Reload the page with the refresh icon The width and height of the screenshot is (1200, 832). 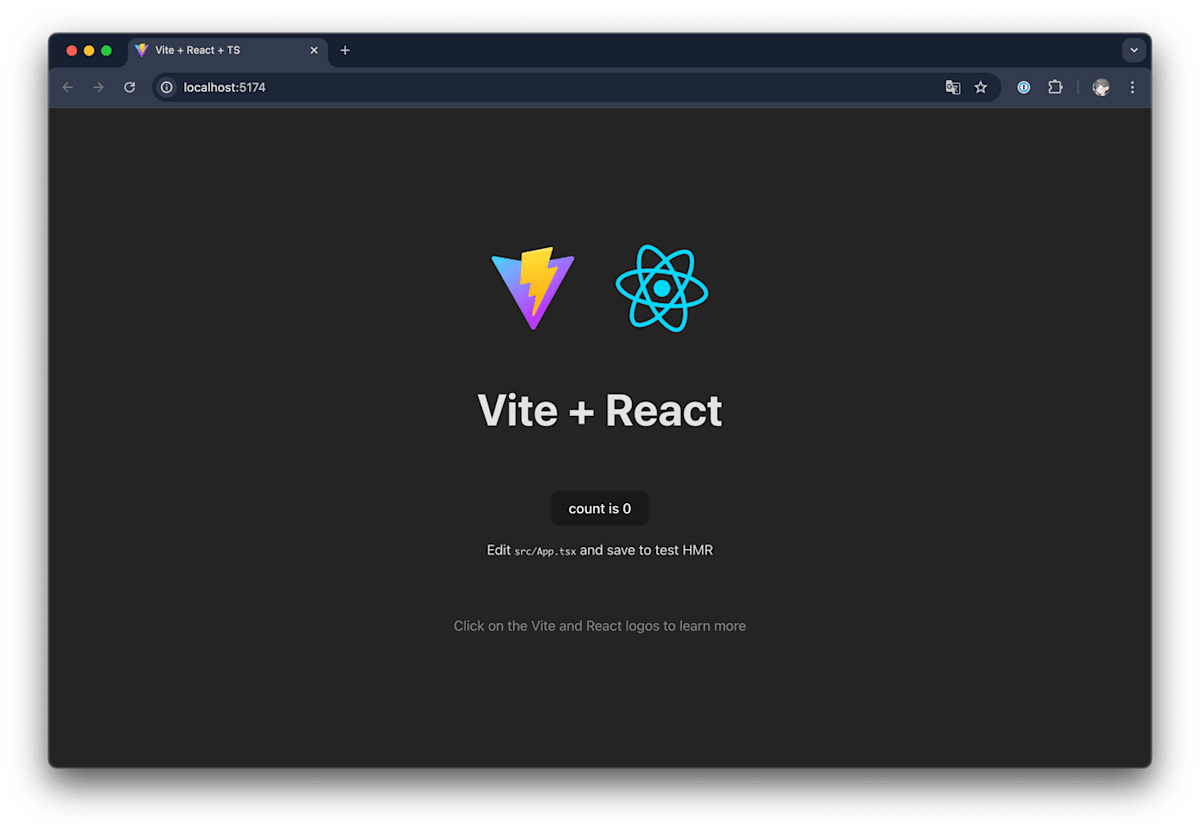129,87
